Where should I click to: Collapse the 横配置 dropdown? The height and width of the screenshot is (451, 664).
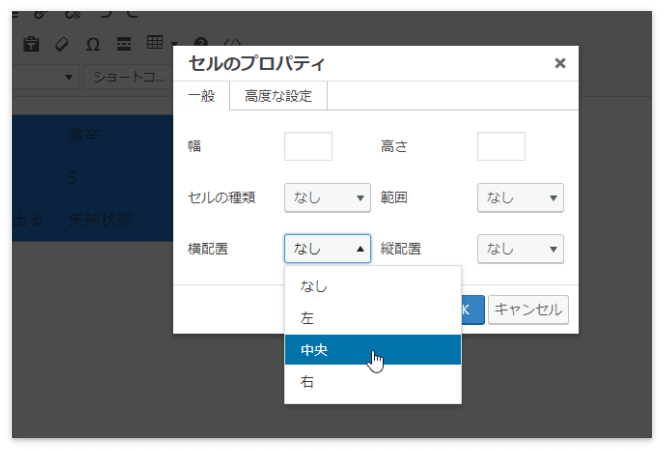pos(327,249)
